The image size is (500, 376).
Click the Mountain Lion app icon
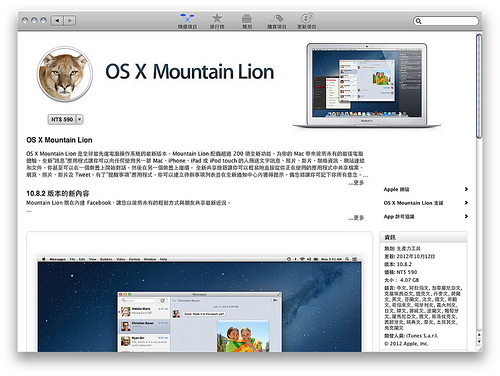[x=65, y=74]
